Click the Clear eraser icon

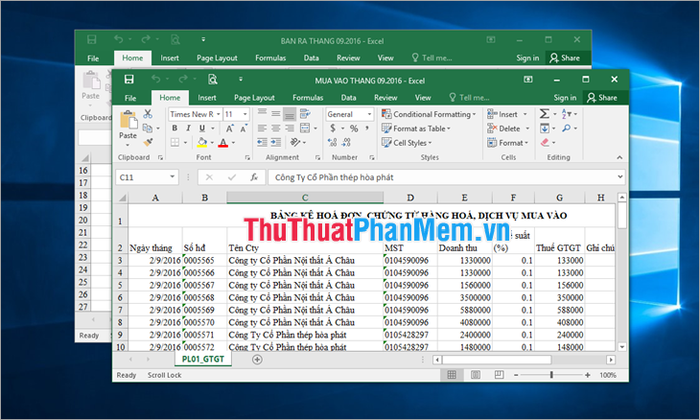click(x=545, y=142)
